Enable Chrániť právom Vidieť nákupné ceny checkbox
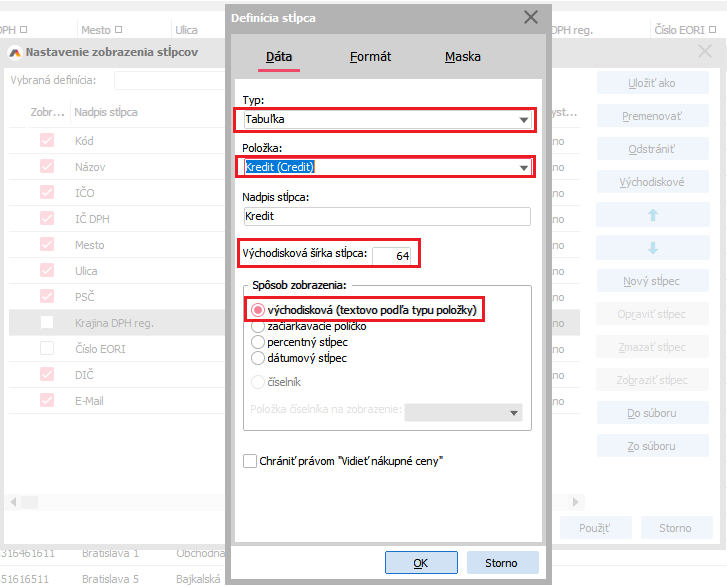The height and width of the screenshot is (586, 727). [250, 461]
